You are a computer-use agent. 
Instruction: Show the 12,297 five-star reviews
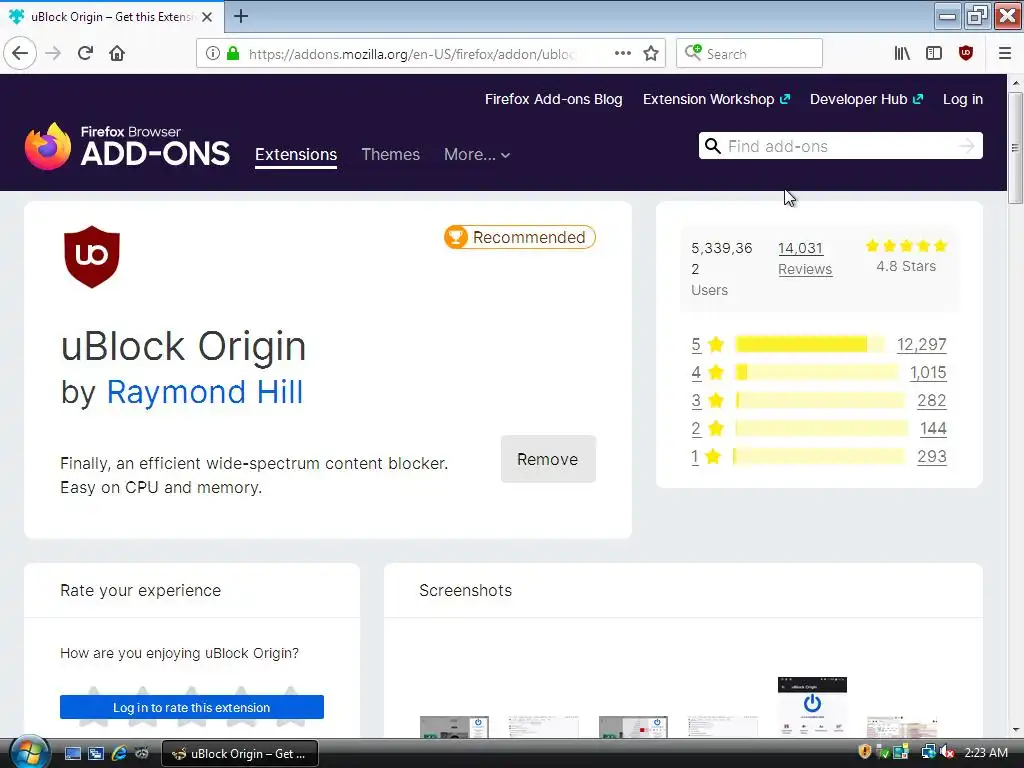(x=921, y=344)
